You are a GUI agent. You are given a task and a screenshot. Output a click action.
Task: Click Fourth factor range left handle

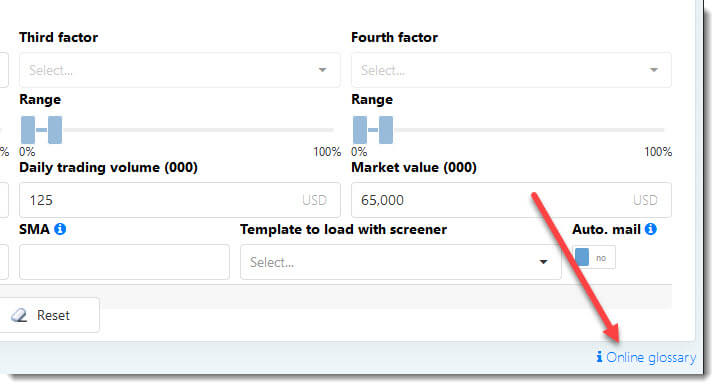pos(360,130)
